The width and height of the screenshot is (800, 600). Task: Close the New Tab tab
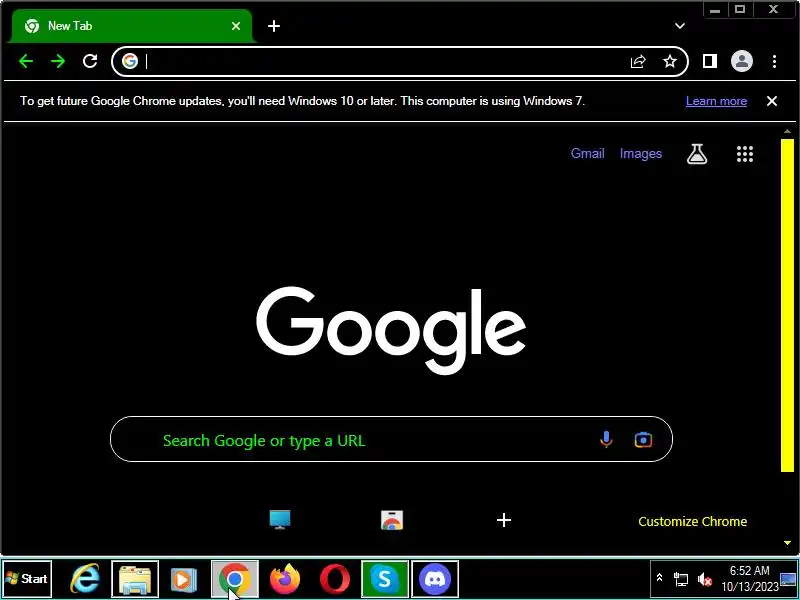[236, 26]
